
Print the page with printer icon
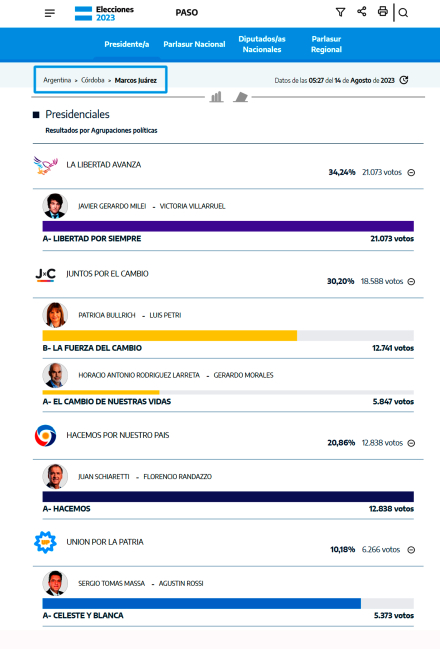click(383, 11)
